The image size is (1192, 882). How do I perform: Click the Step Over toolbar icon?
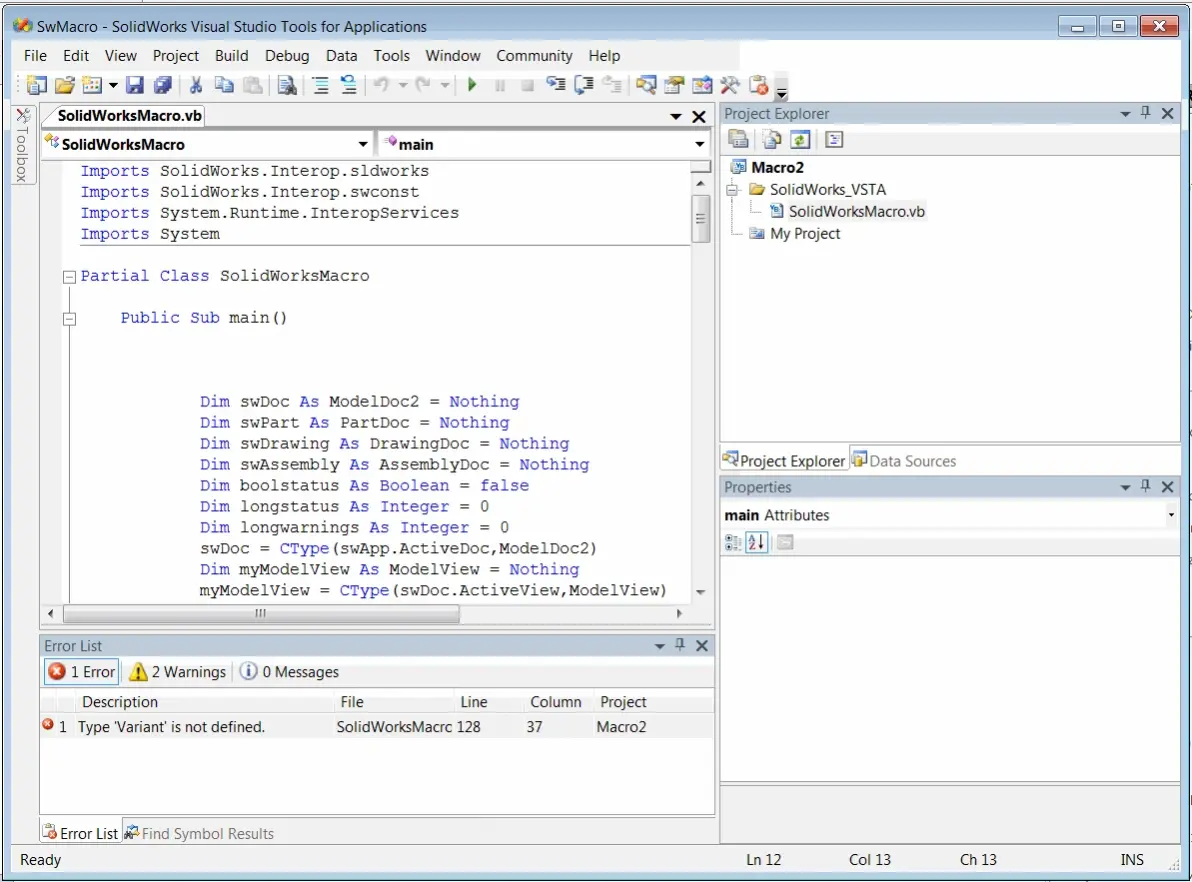point(584,85)
